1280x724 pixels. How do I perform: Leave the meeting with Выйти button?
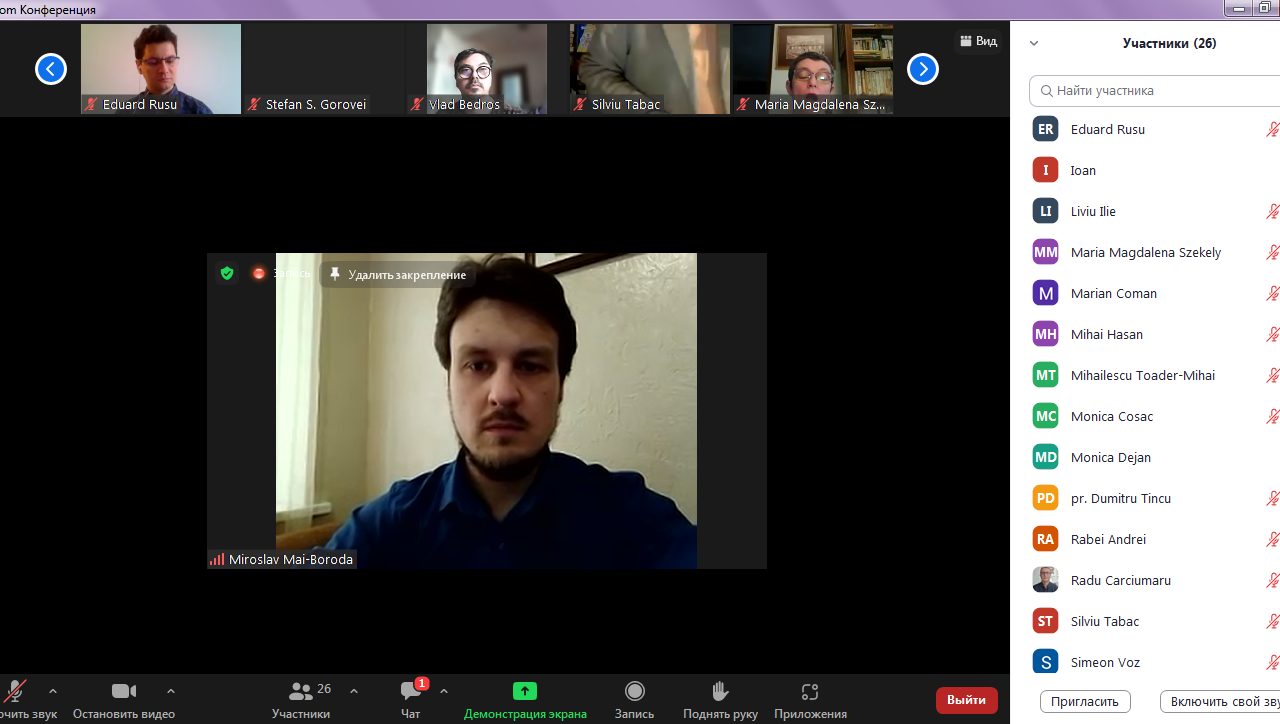(x=966, y=700)
